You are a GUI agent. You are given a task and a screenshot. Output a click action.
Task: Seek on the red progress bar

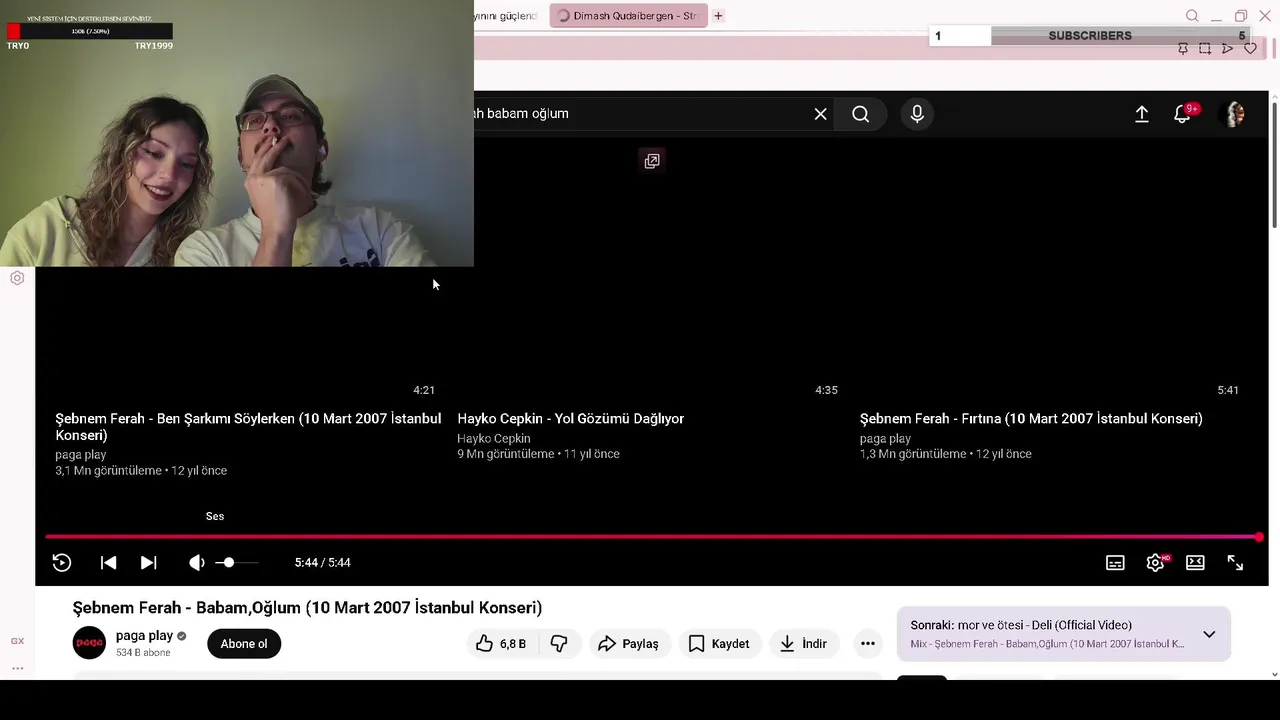652,537
